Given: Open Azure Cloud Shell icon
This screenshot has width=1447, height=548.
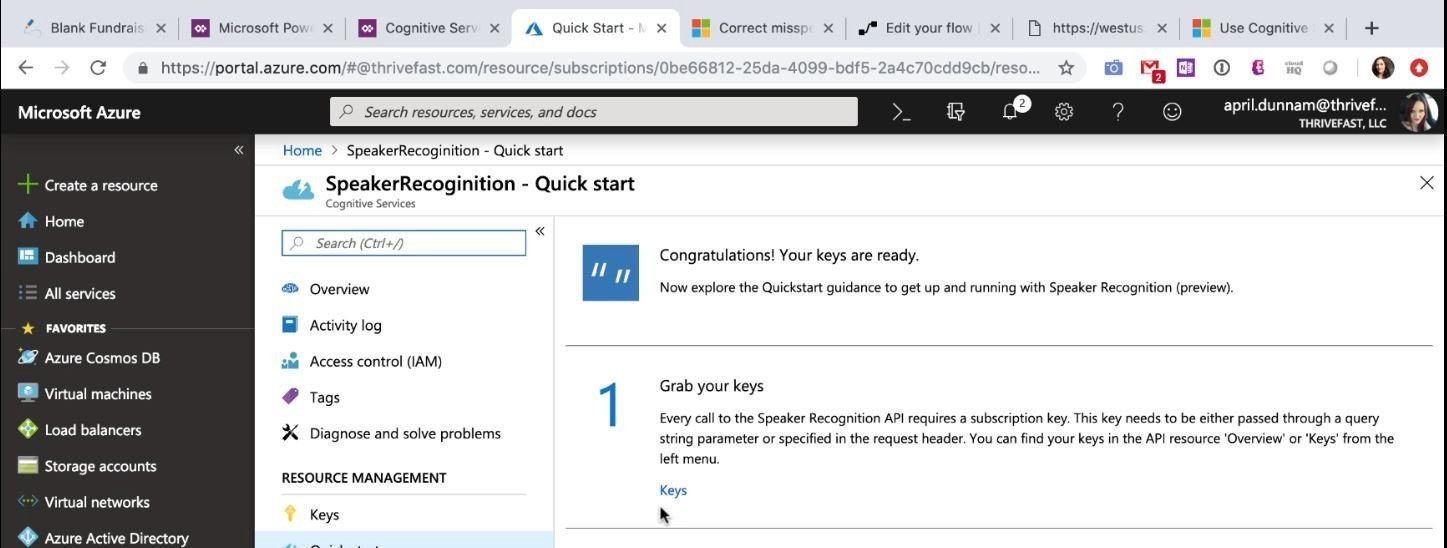Looking at the screenshot, I should 901,112.
